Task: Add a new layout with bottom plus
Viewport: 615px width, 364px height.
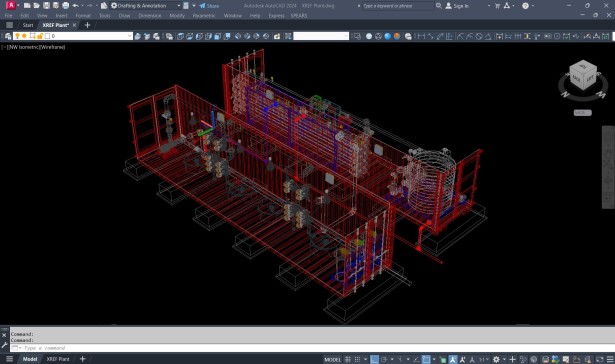Action: 82,359
